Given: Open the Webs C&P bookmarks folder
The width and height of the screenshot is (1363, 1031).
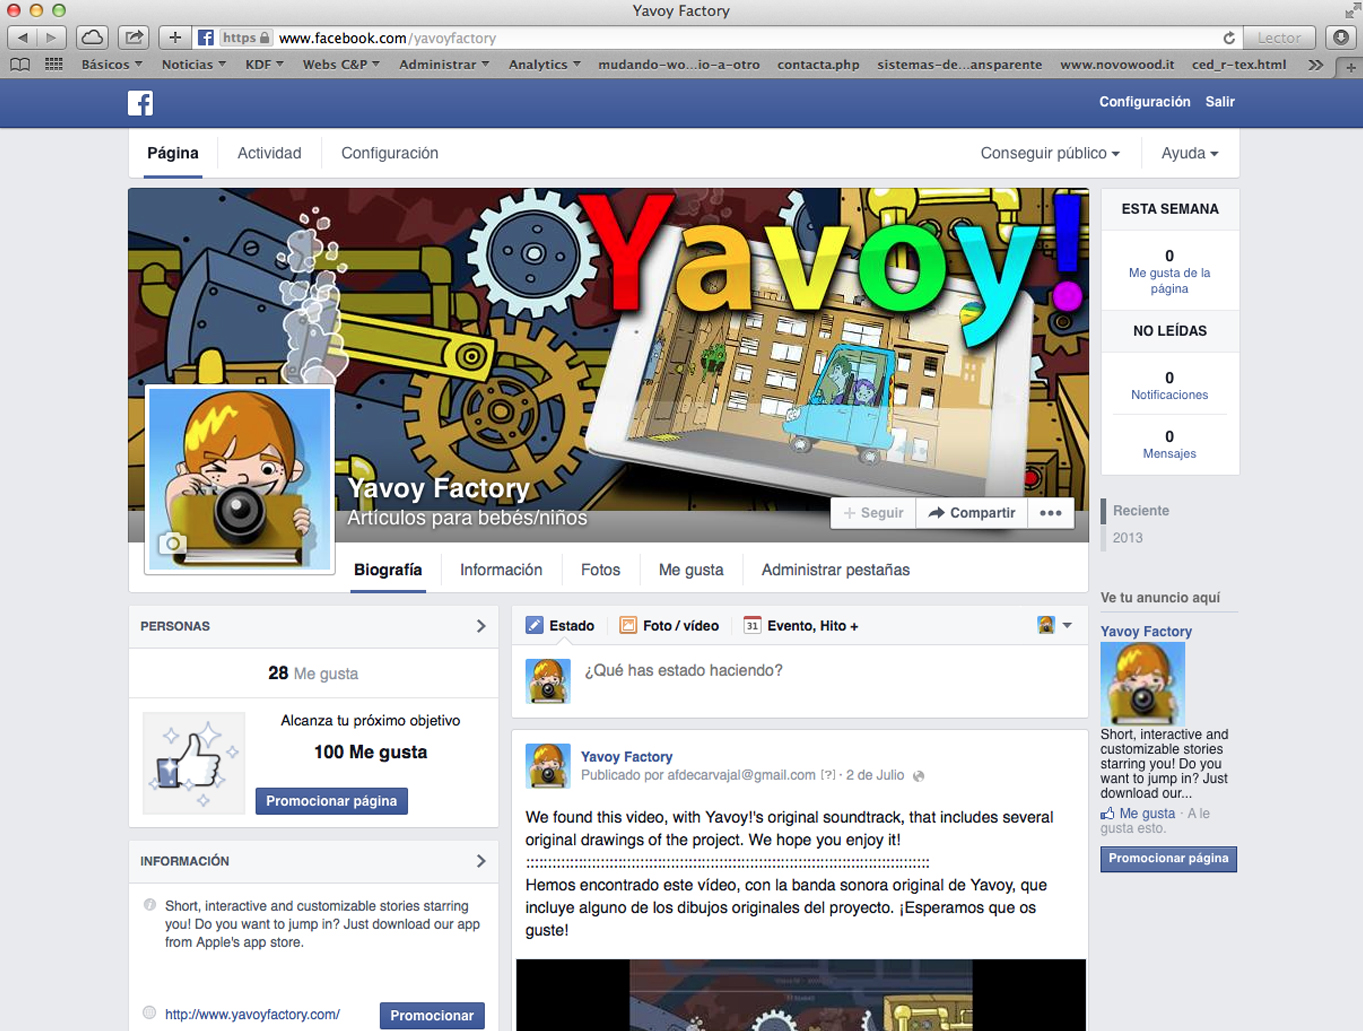Looking at the screenshot, I should pyautogui.click(x=341, y=64).
